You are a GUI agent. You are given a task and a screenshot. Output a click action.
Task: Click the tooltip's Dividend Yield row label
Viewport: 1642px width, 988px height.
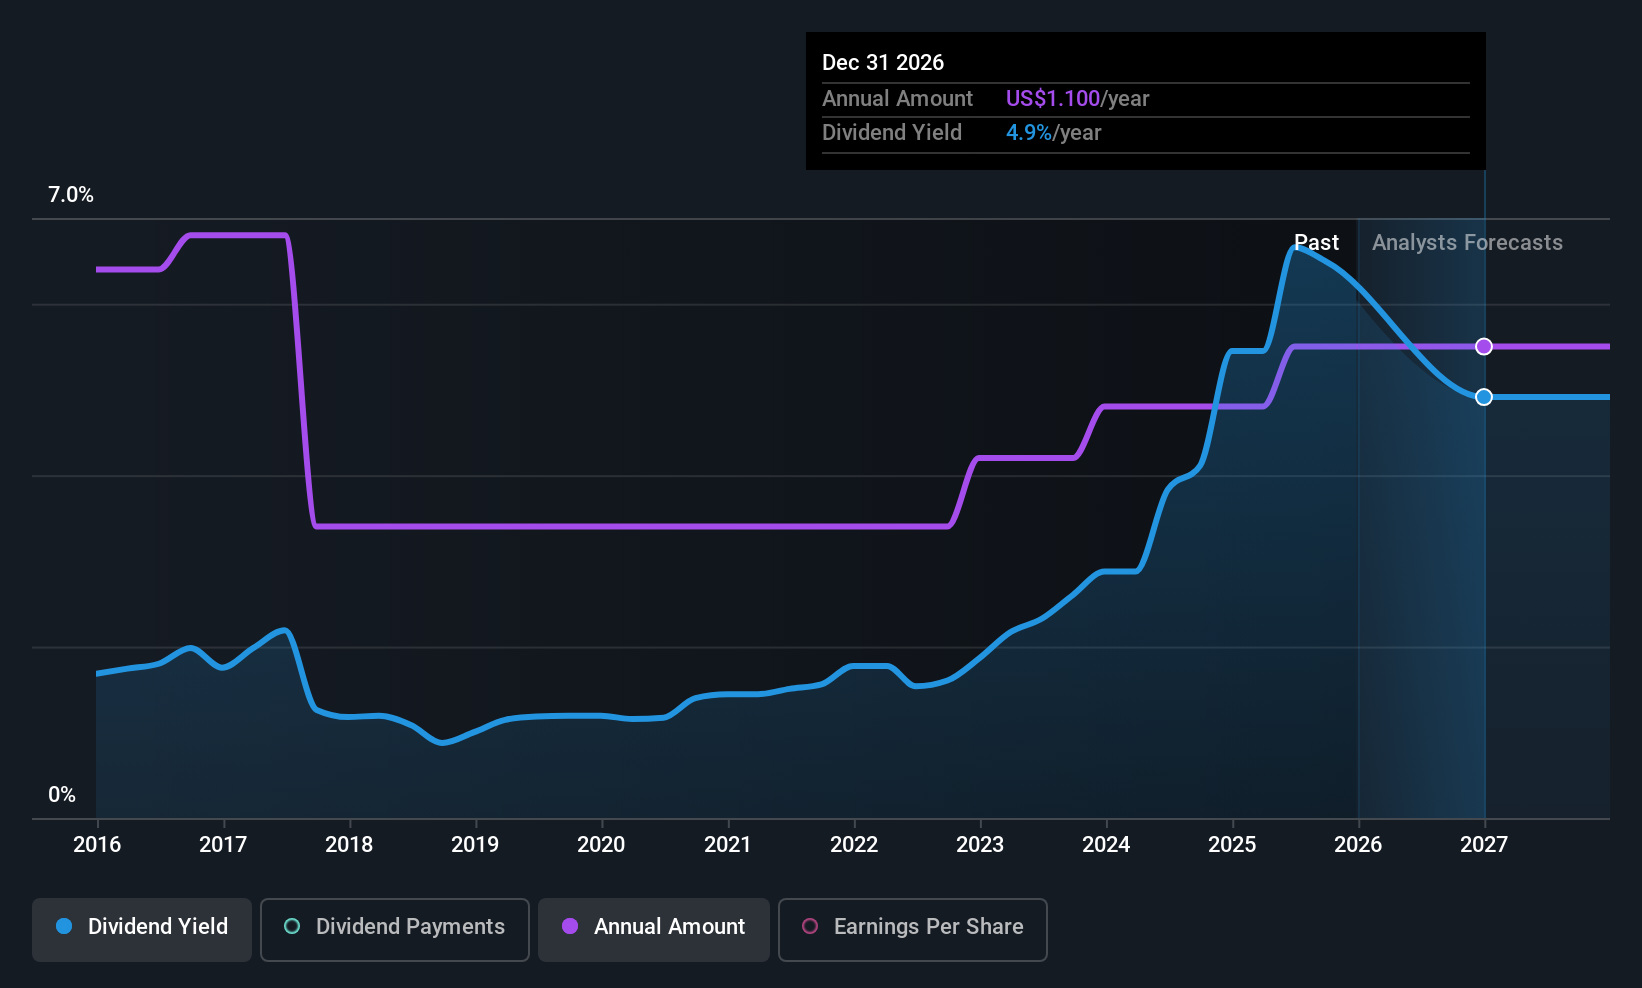pos(892,133)
